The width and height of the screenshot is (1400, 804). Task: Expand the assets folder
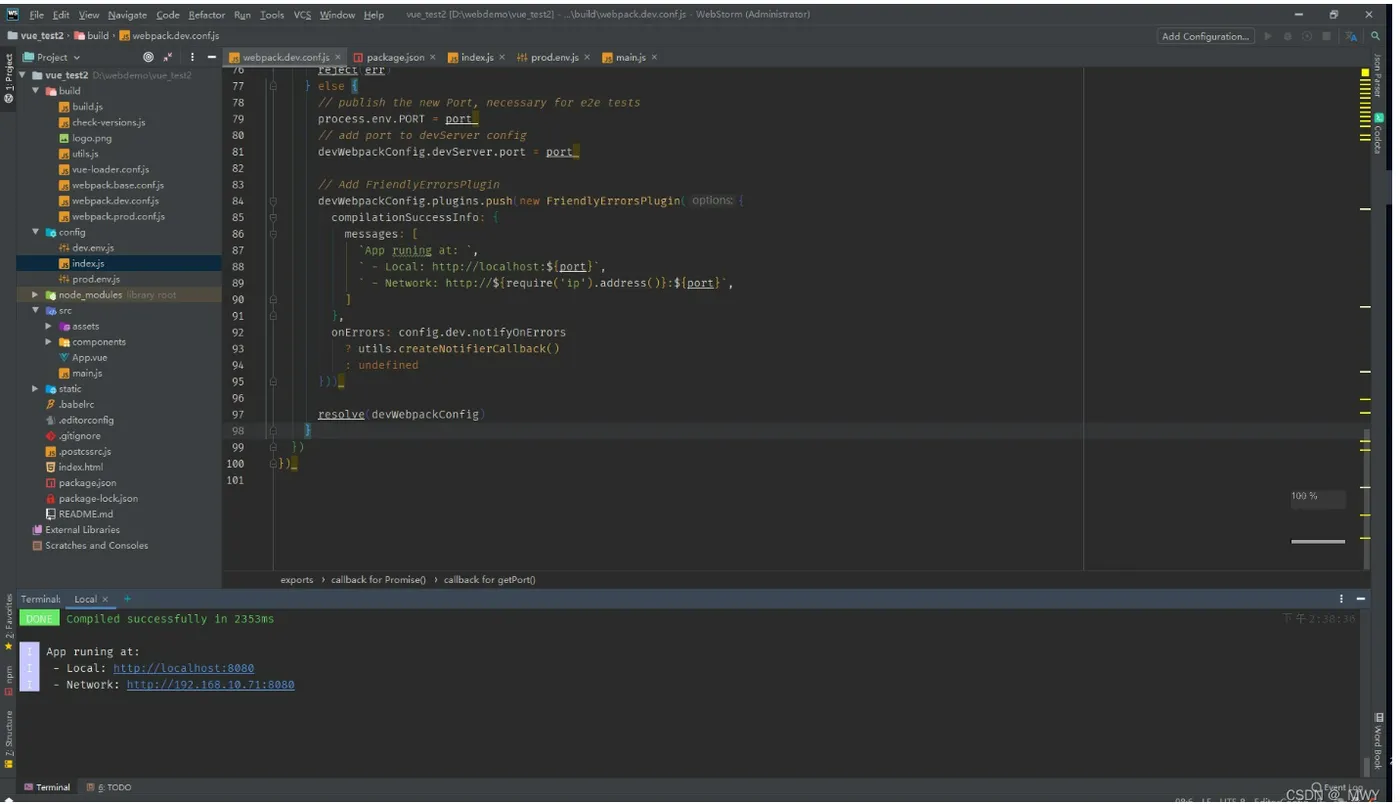[x=49, y=326]
